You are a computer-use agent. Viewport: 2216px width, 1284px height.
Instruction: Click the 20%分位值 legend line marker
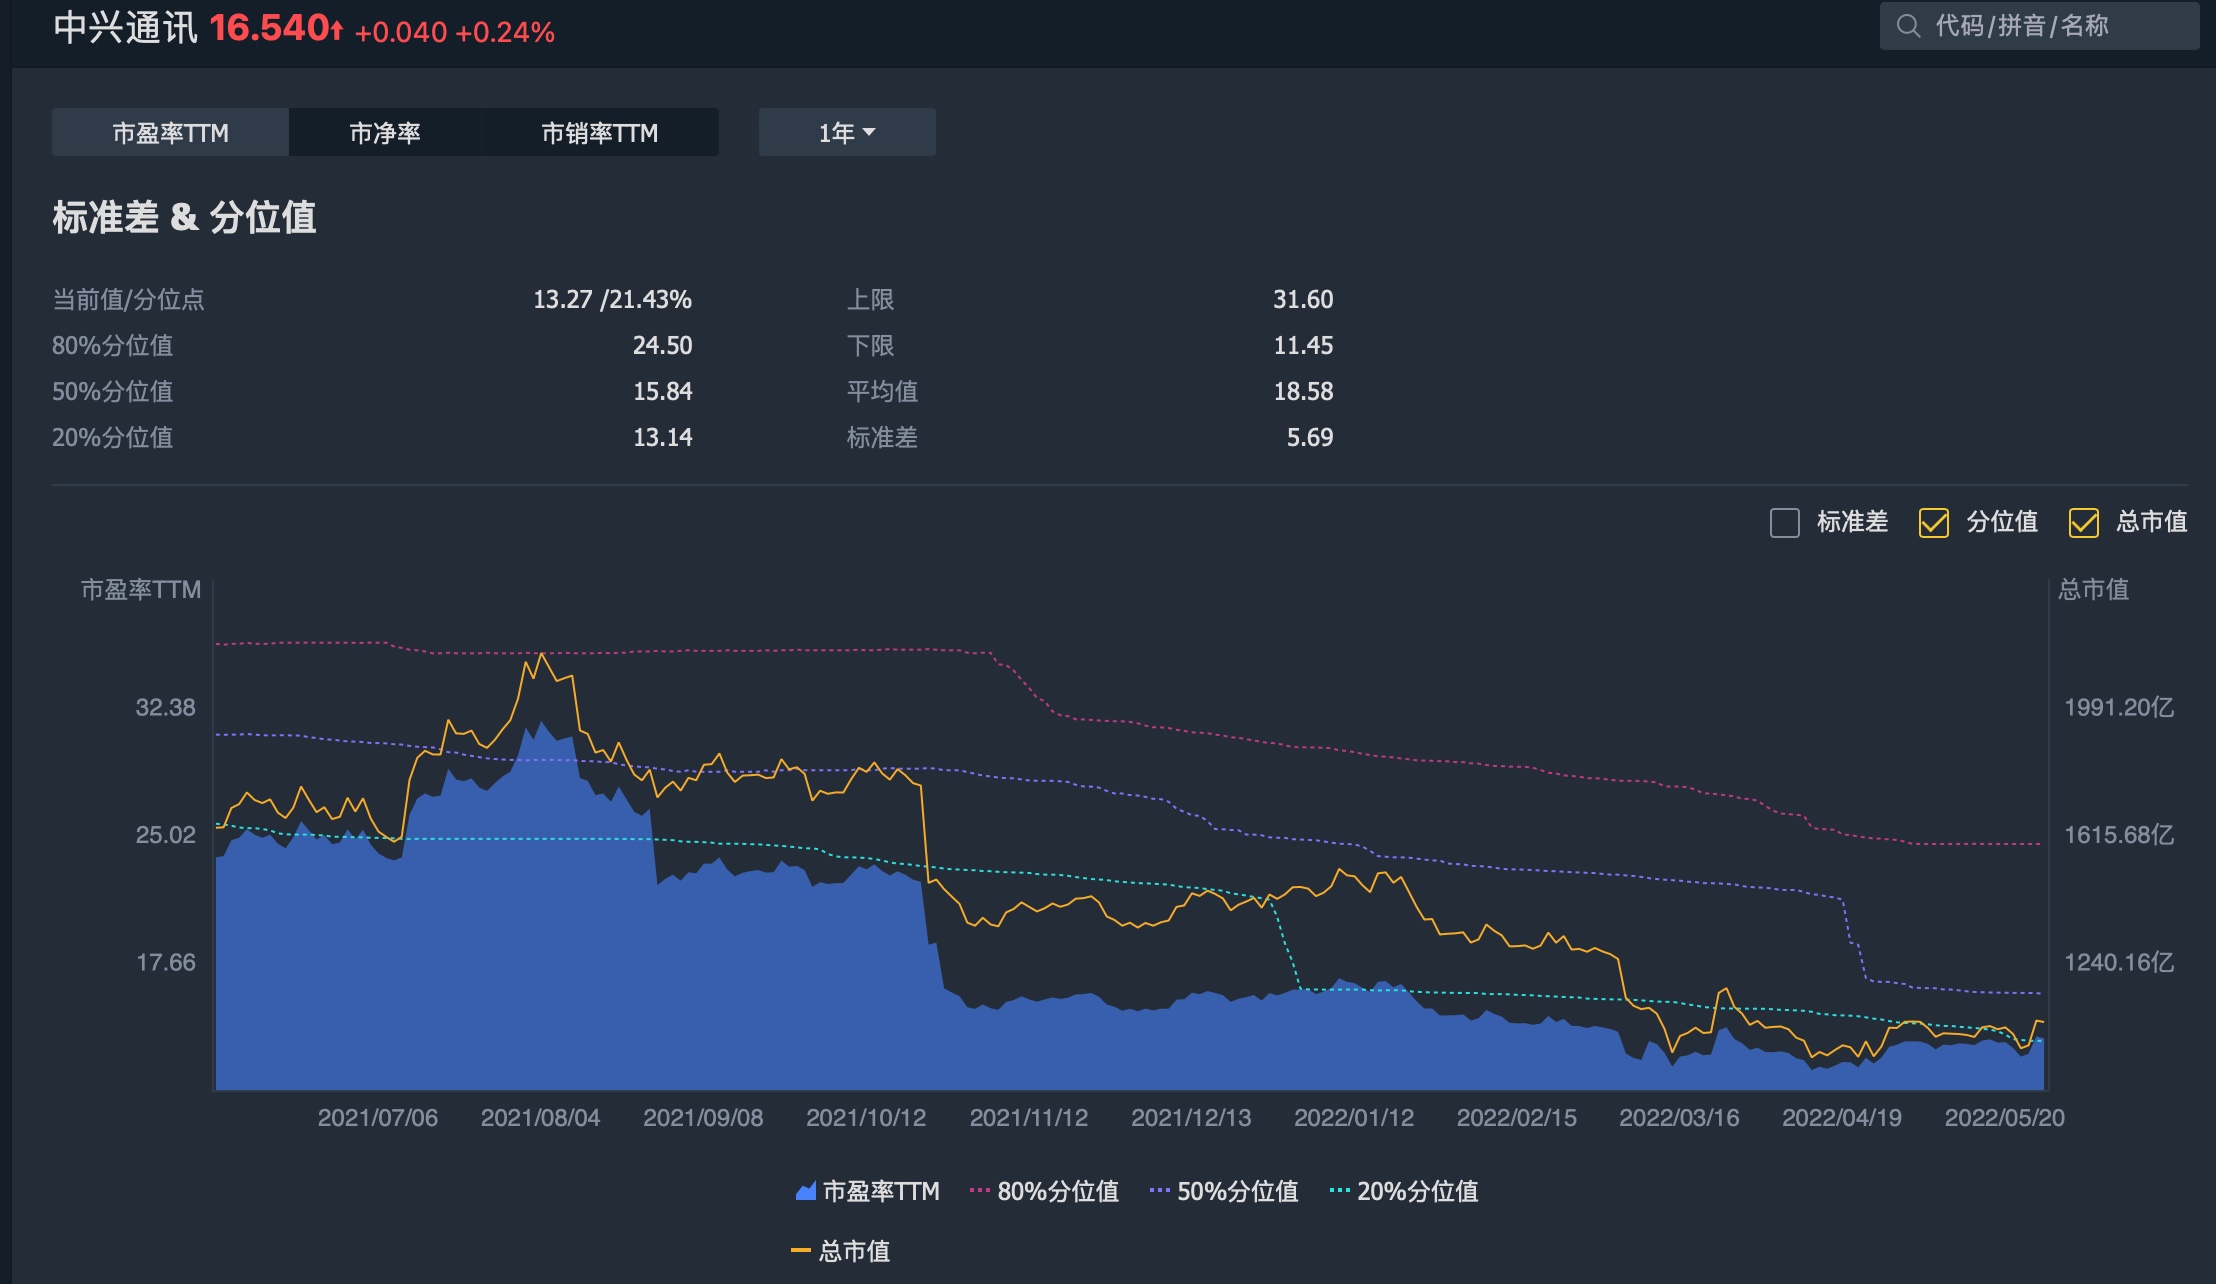click(x=1339, y=1191)
